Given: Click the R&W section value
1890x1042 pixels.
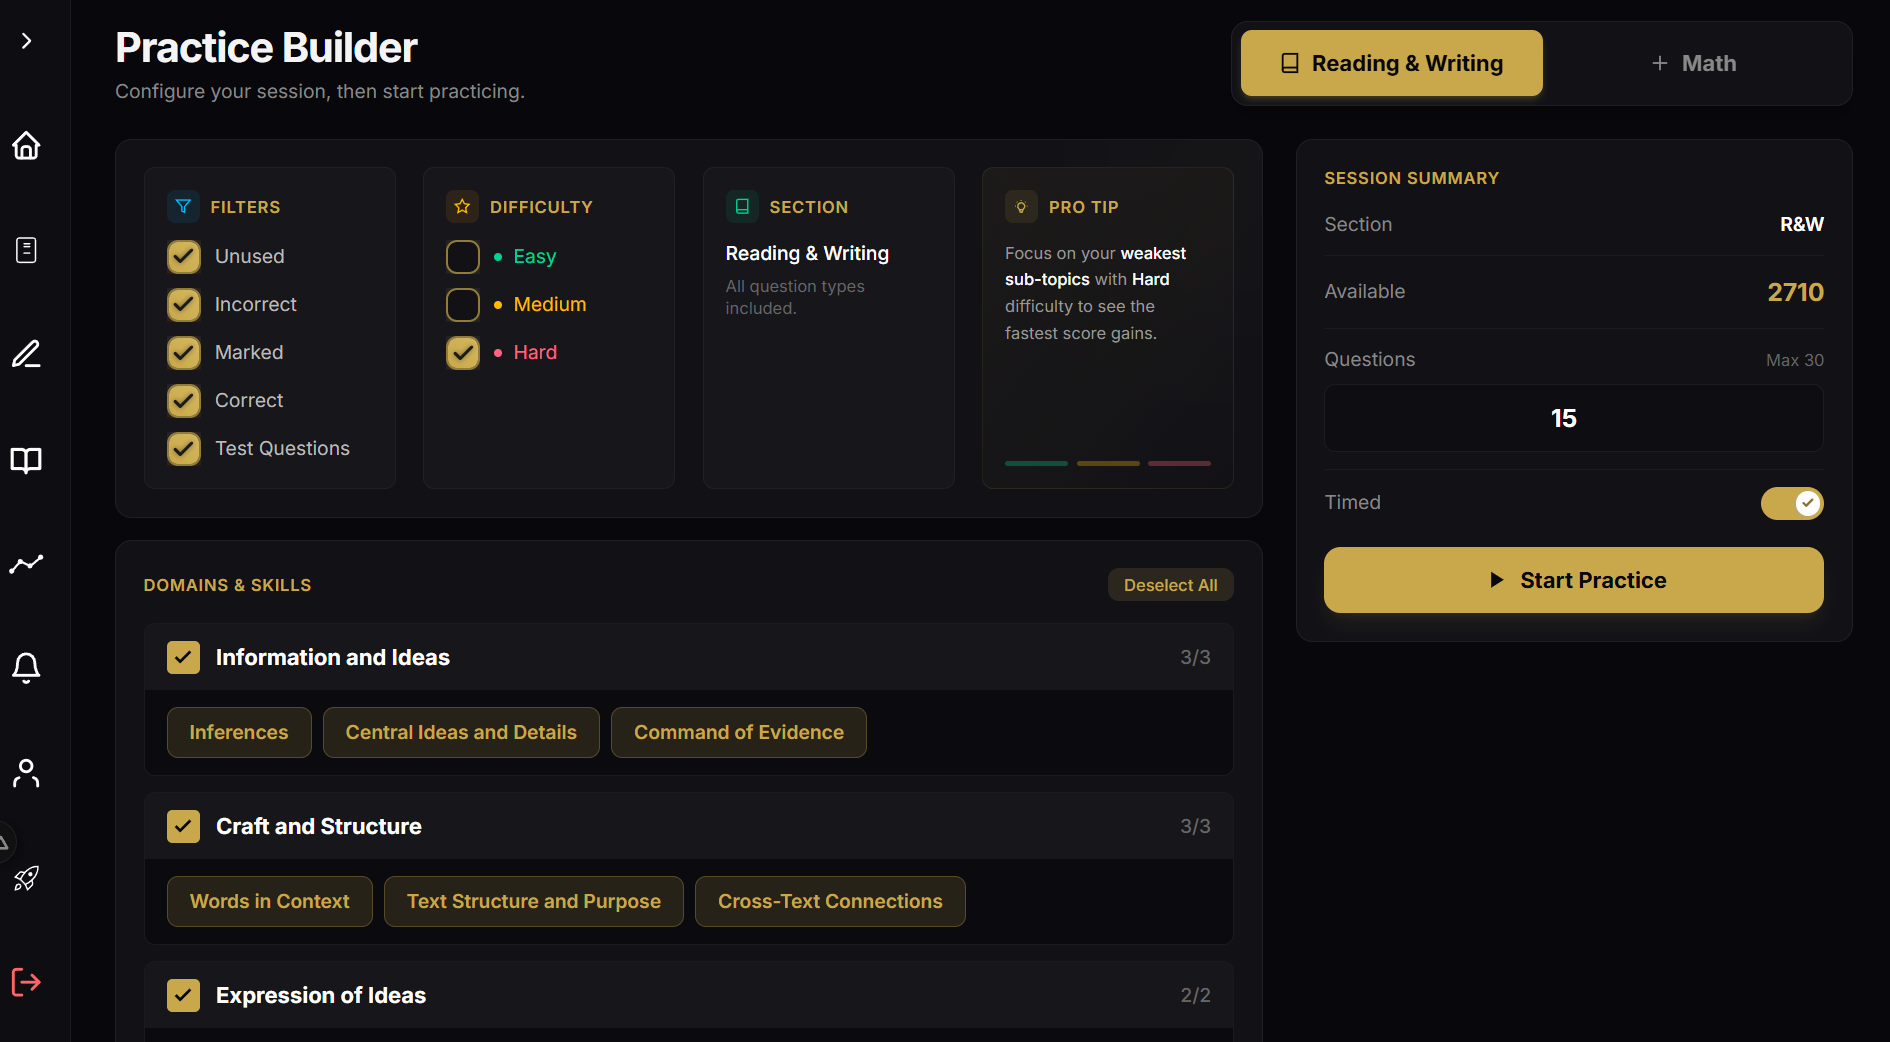Looking at the screenshot, I should (1802, 224).
